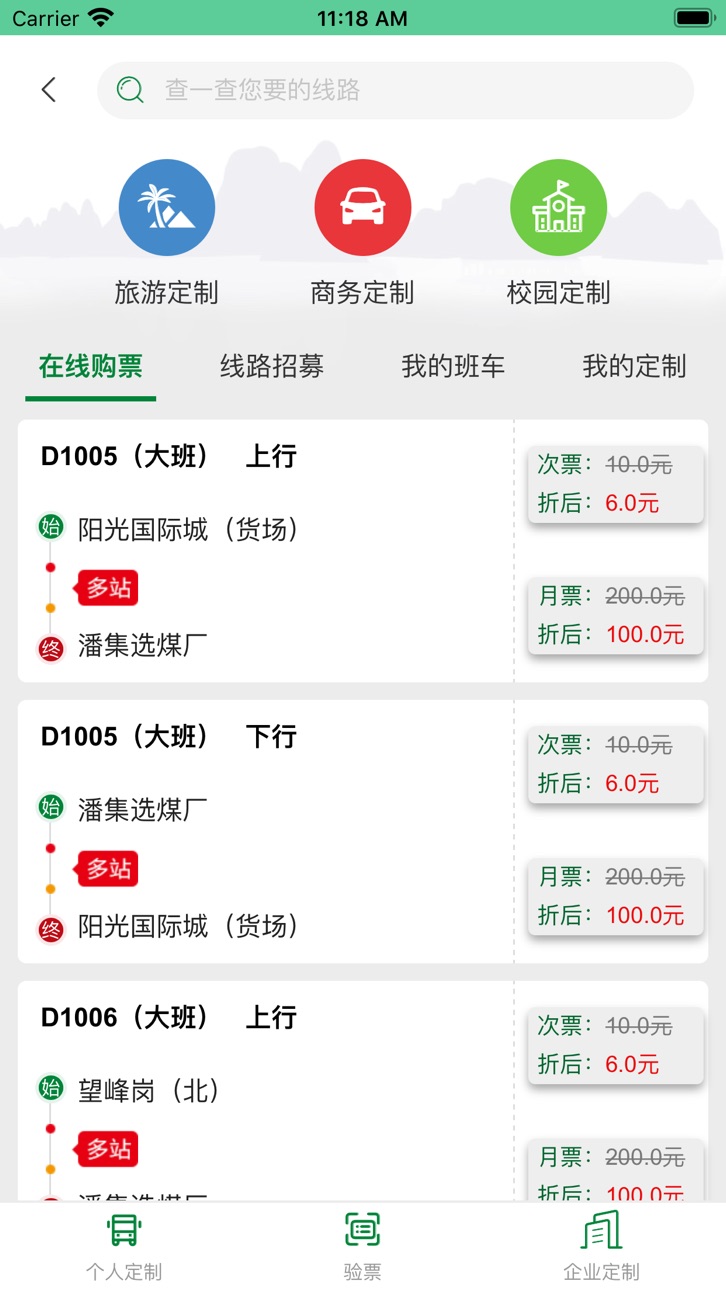Expand 多站 stops on D1005 上行
Screen dimensions: 726x1290
point(108,588)
